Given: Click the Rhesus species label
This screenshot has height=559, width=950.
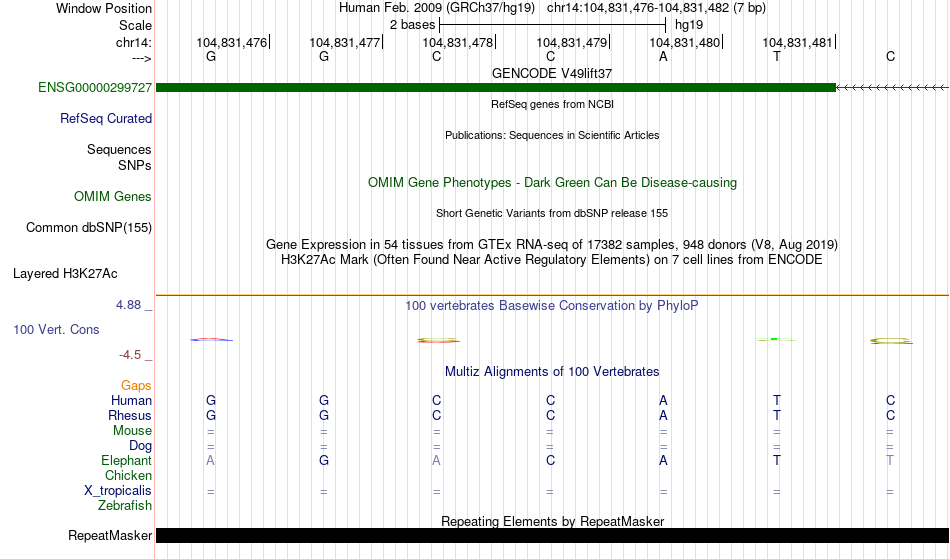Looking at the screenshot, I should pyautogui.click(x=130, y=415).
